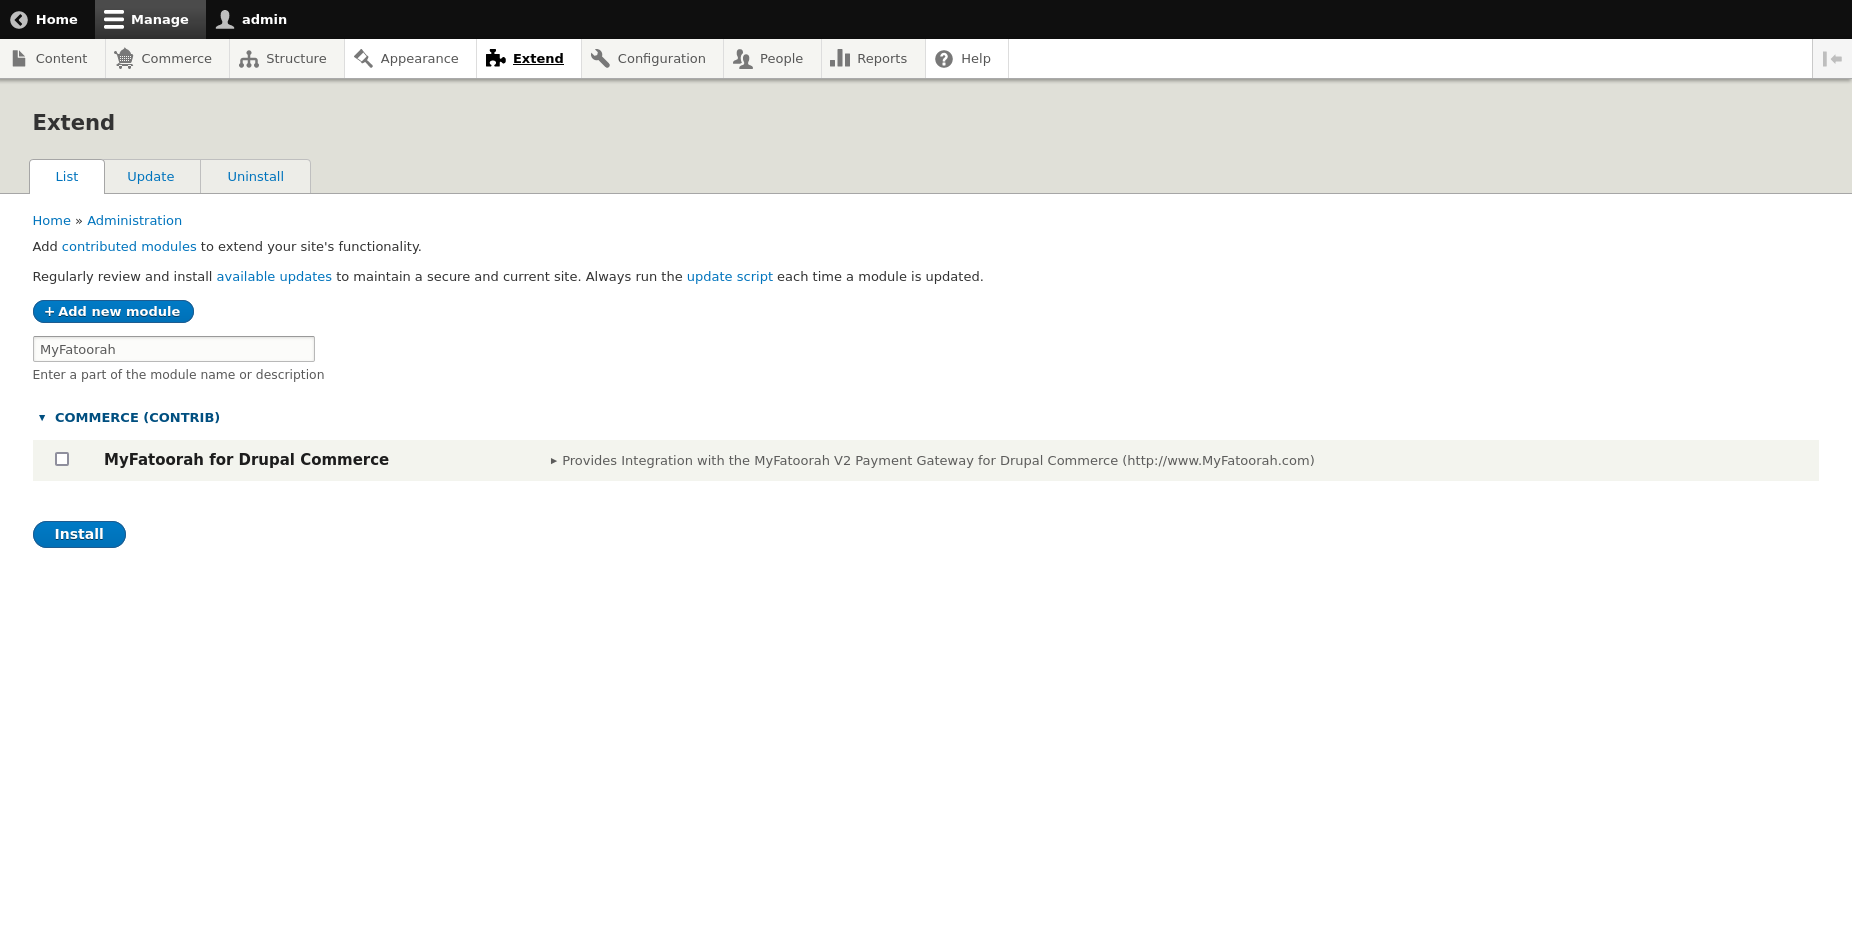
Task: Click the Add new module button
Action: [113, 312]
